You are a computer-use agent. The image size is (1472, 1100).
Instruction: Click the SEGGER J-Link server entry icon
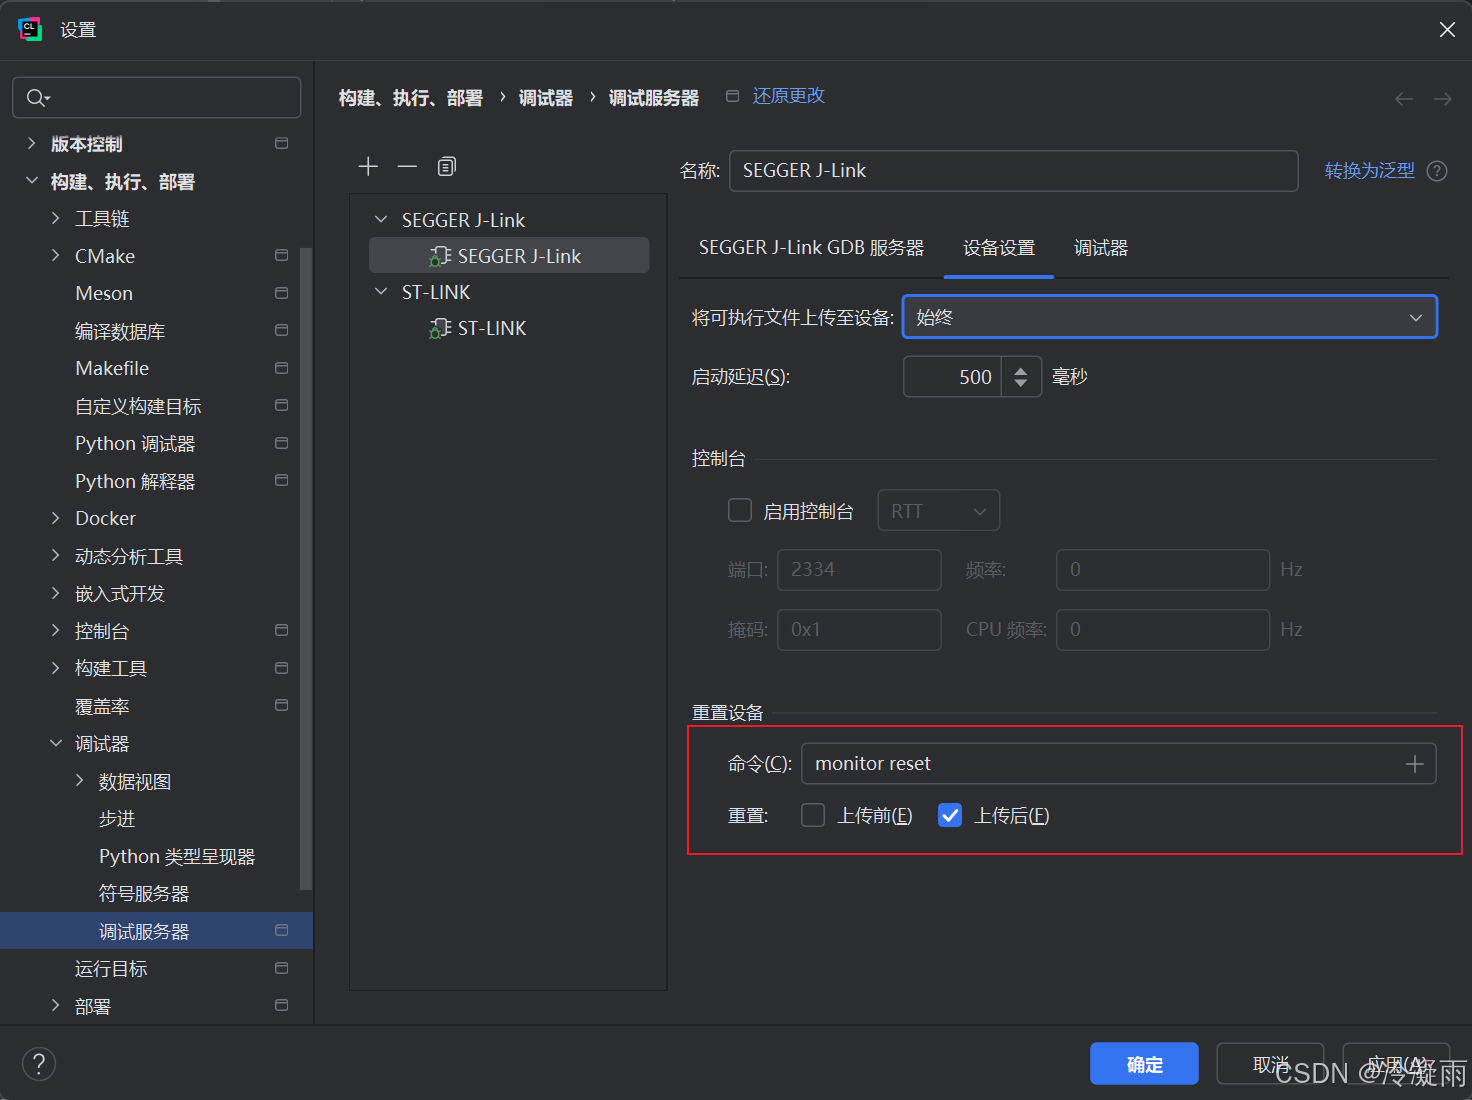[x=440, y=256]
